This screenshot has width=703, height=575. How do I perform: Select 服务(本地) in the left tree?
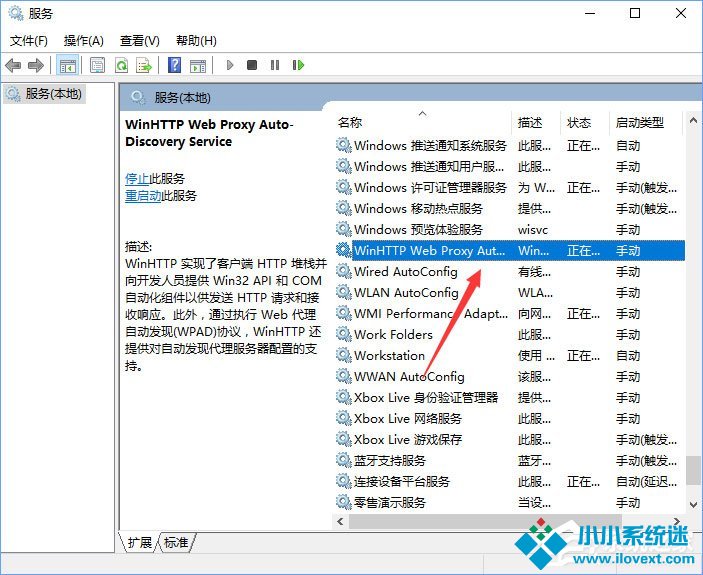coord(45,94)
